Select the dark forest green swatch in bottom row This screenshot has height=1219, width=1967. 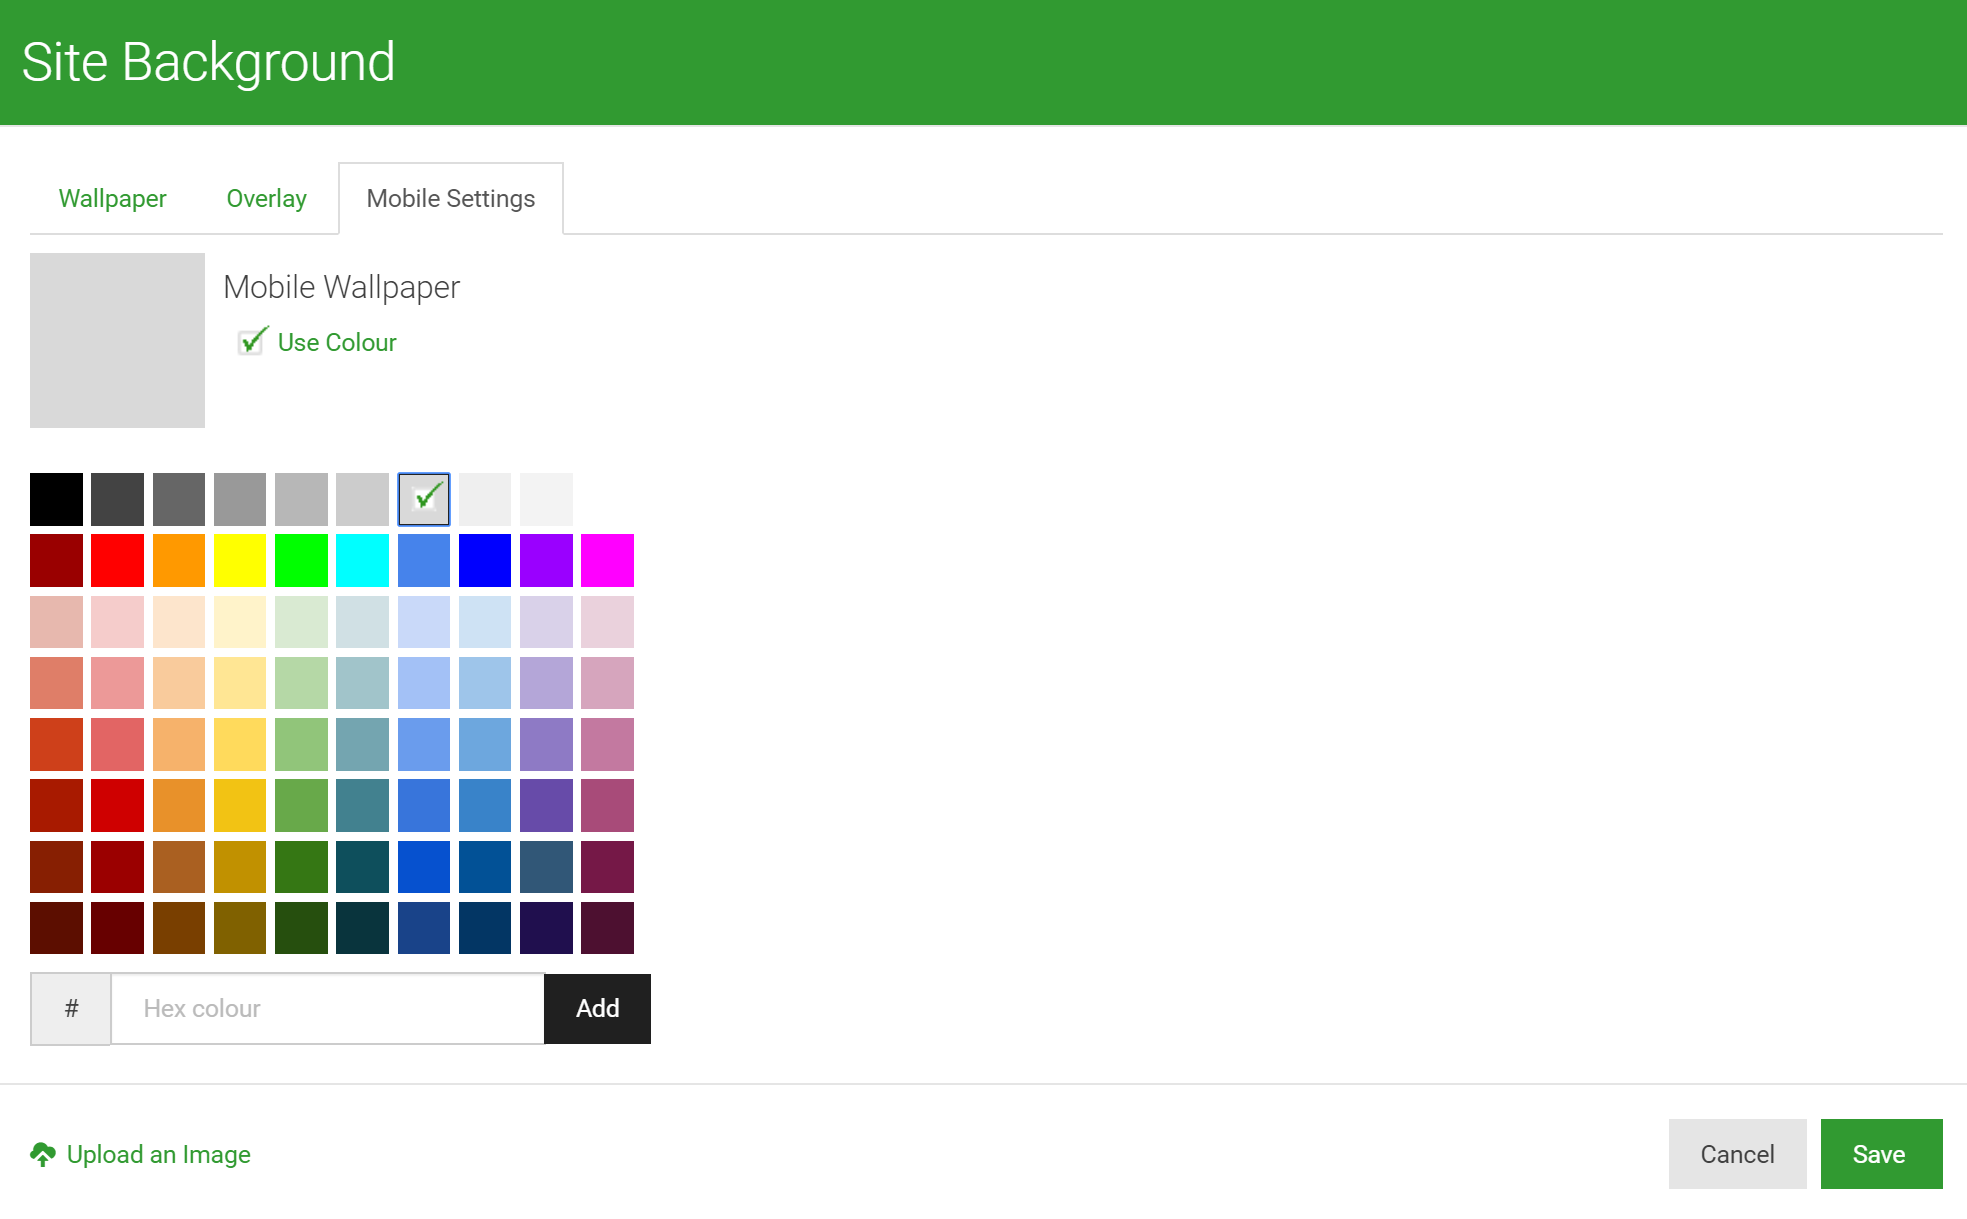point(301,928)
